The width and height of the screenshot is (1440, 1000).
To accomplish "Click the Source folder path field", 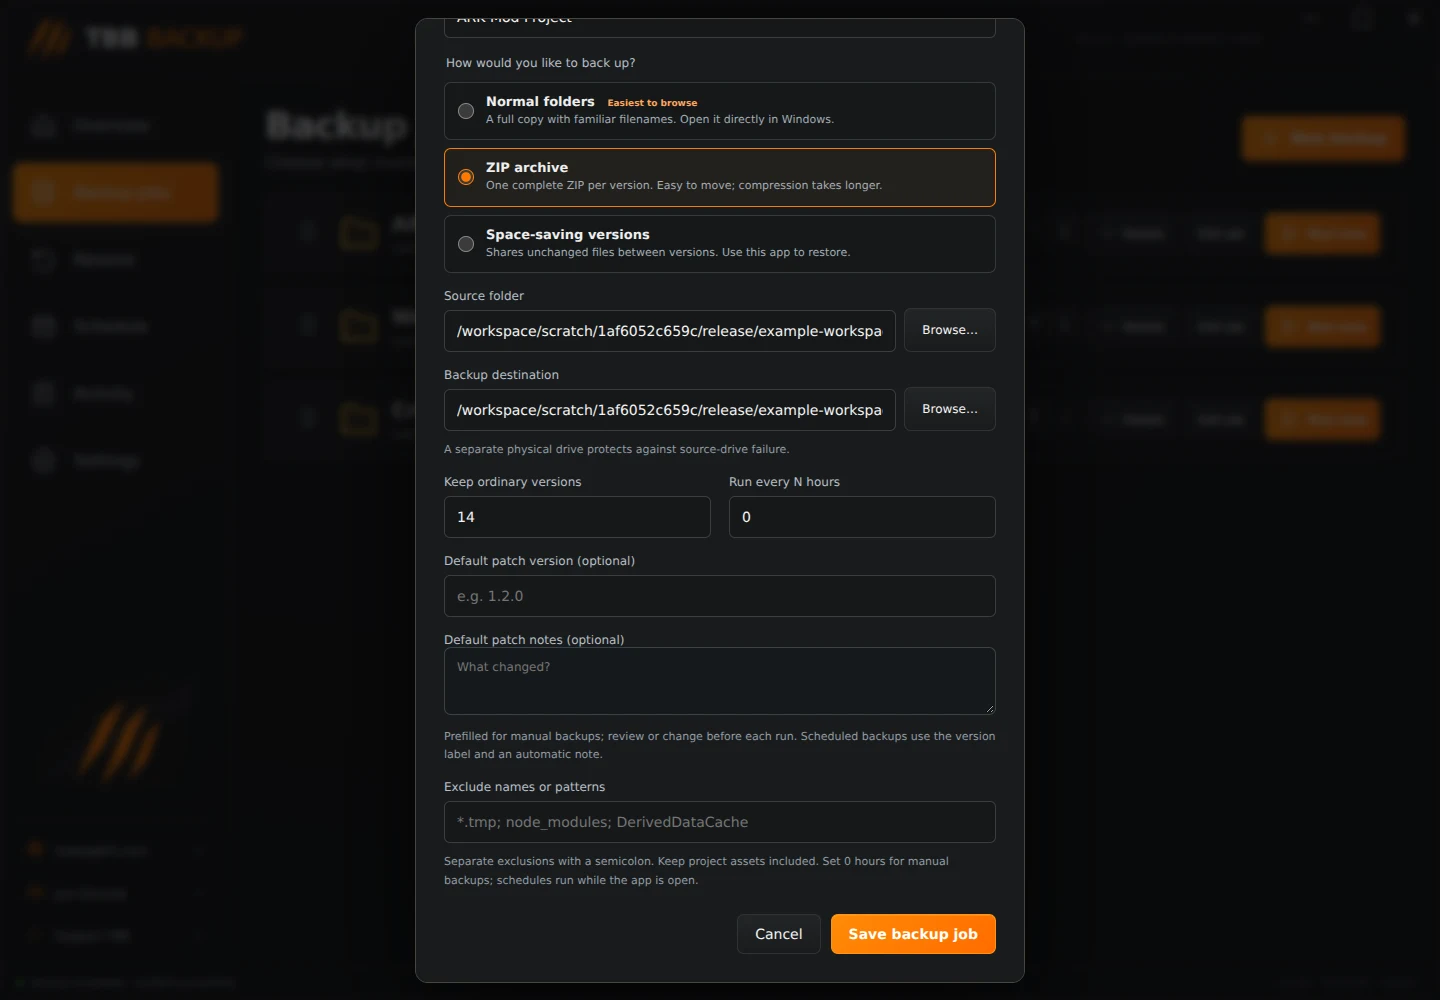I will pyautogui.click(x=670, y=331).
